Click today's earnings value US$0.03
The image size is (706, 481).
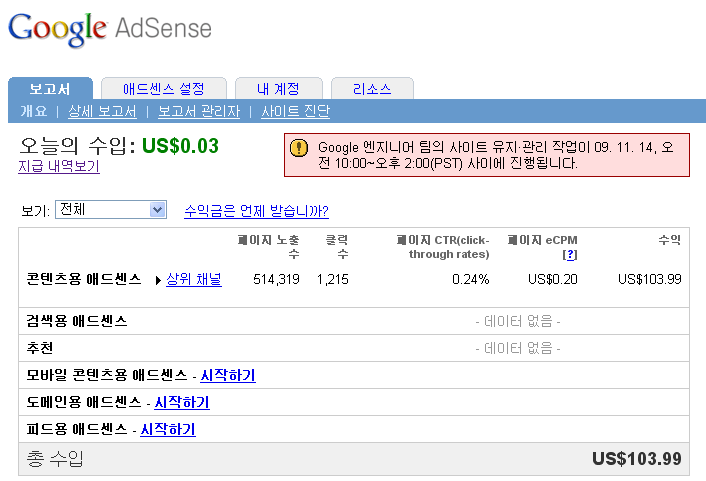180,146
